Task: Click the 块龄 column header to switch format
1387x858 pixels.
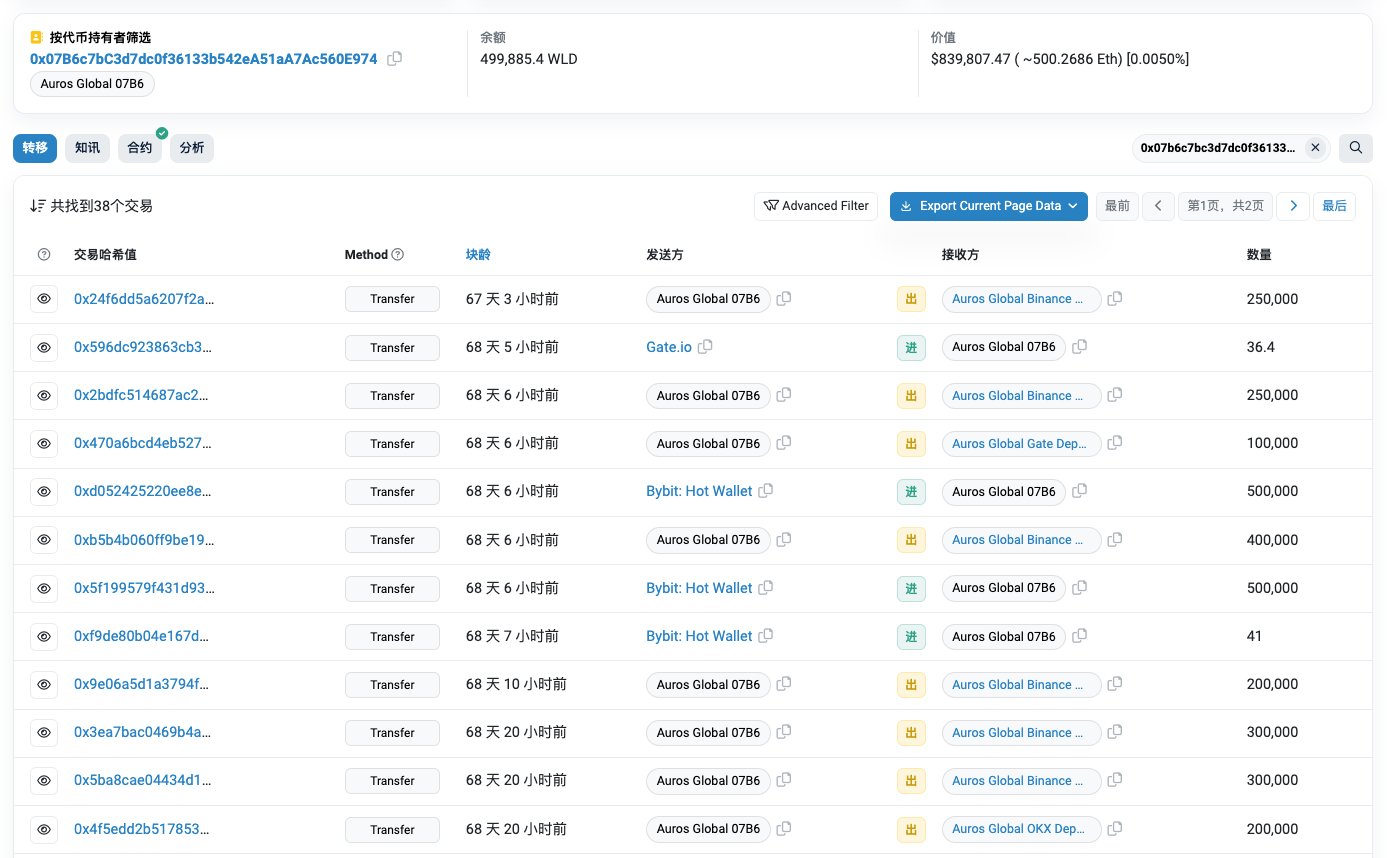Action: [x=478, y=255]
